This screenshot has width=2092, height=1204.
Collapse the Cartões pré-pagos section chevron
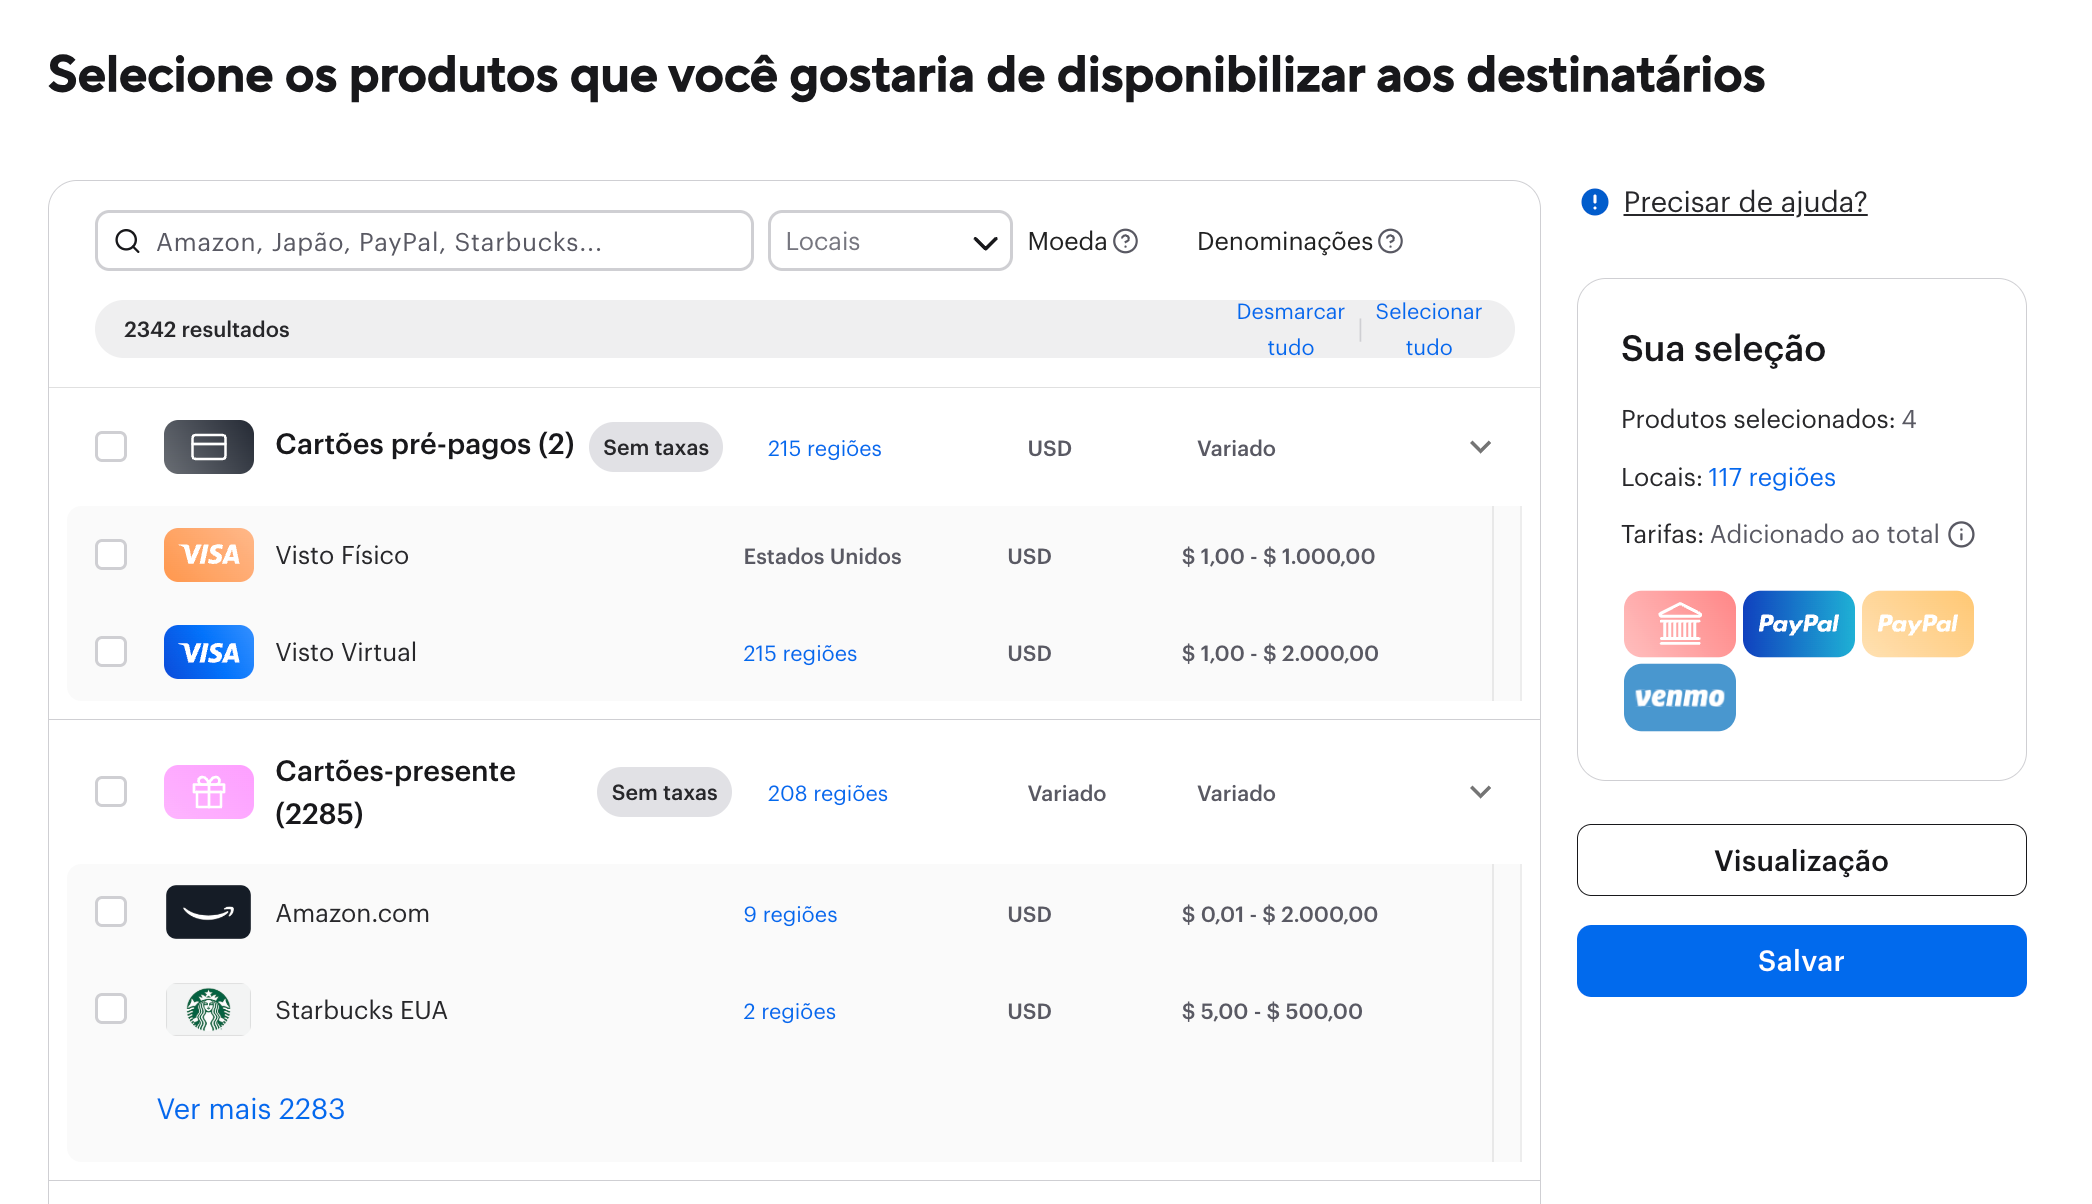(1481, 447)
